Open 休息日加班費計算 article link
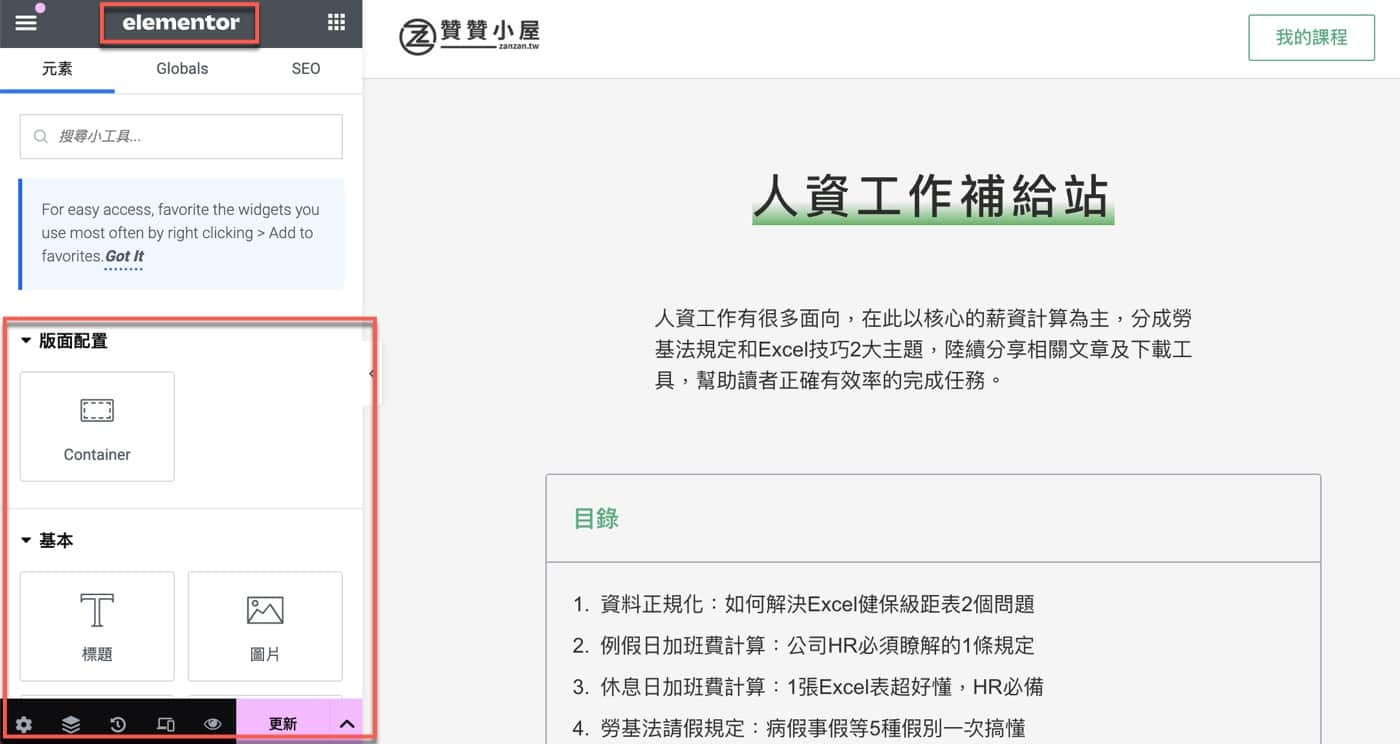This screenshot has height=744, width=1400. (822, 687)
